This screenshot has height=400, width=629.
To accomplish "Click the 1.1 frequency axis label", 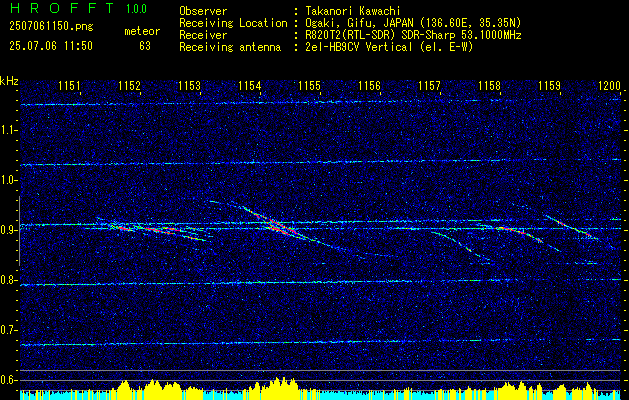I will (9, 130).
